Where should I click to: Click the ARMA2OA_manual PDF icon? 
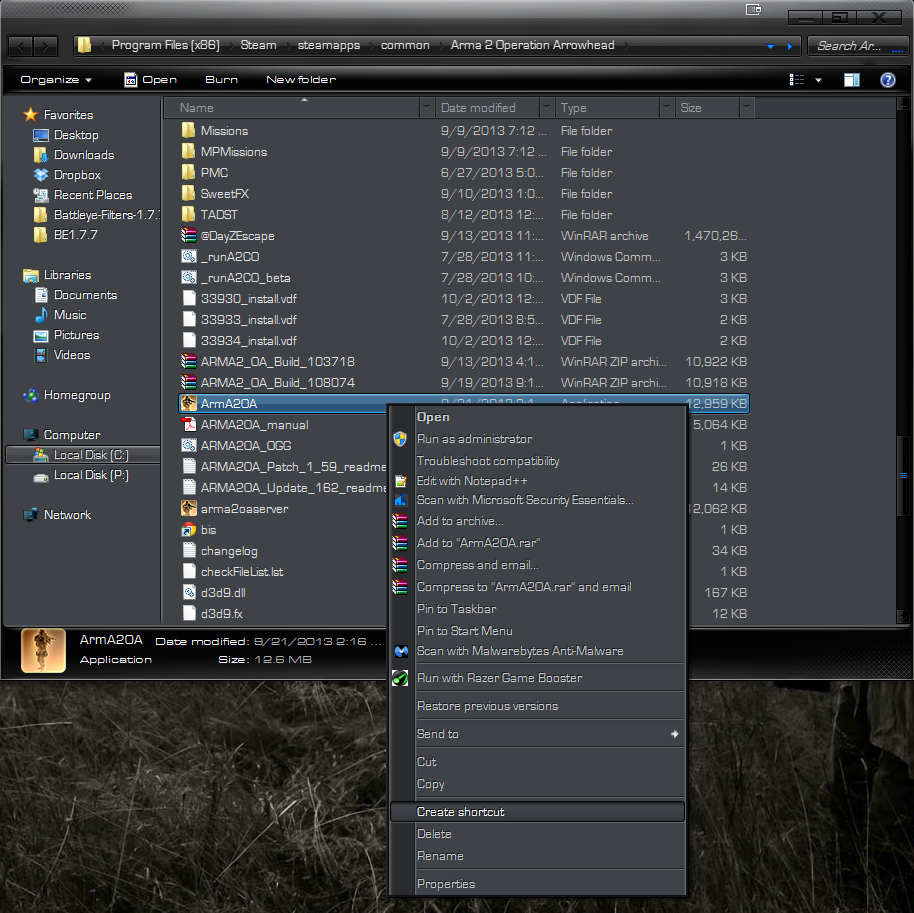point(188,424)
